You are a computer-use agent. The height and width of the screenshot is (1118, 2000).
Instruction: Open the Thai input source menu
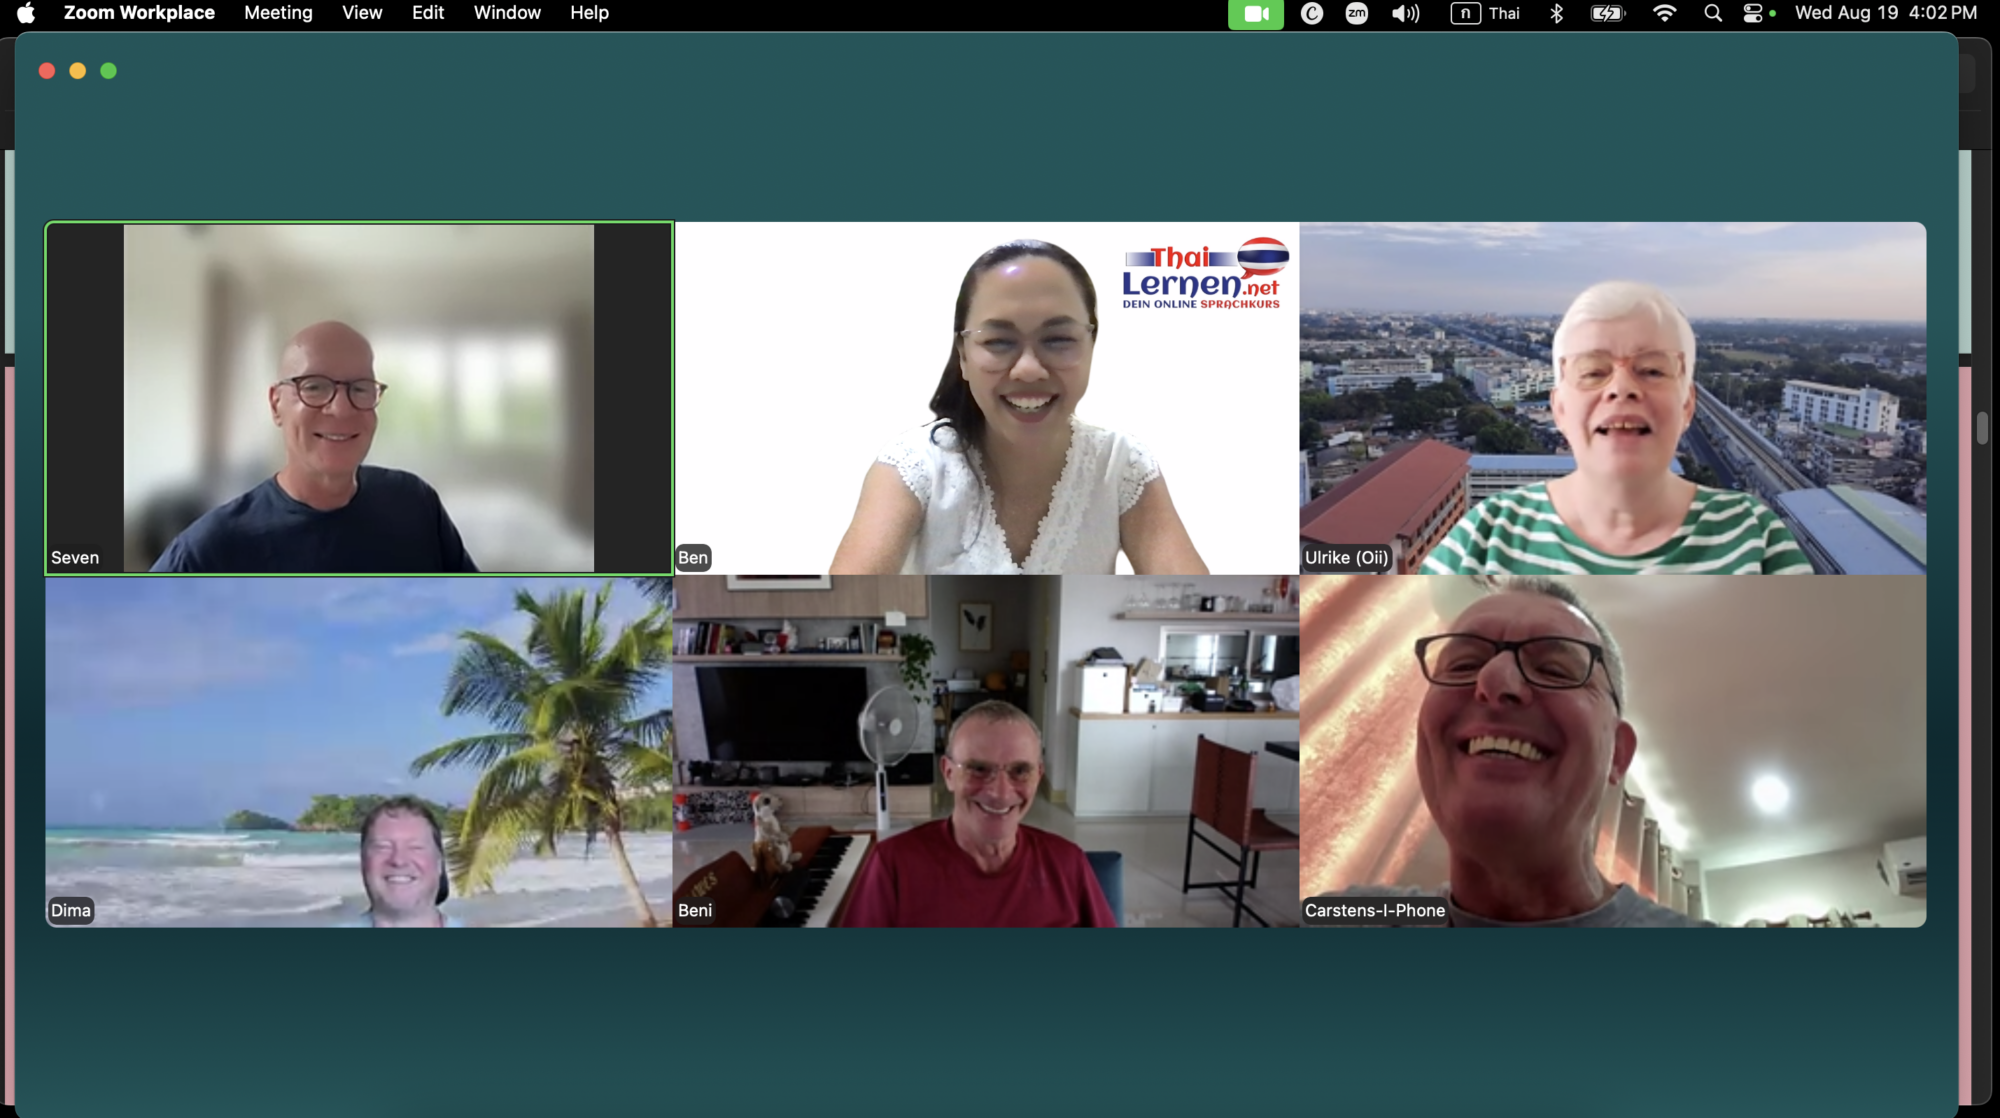click(x=1485, y=13)
